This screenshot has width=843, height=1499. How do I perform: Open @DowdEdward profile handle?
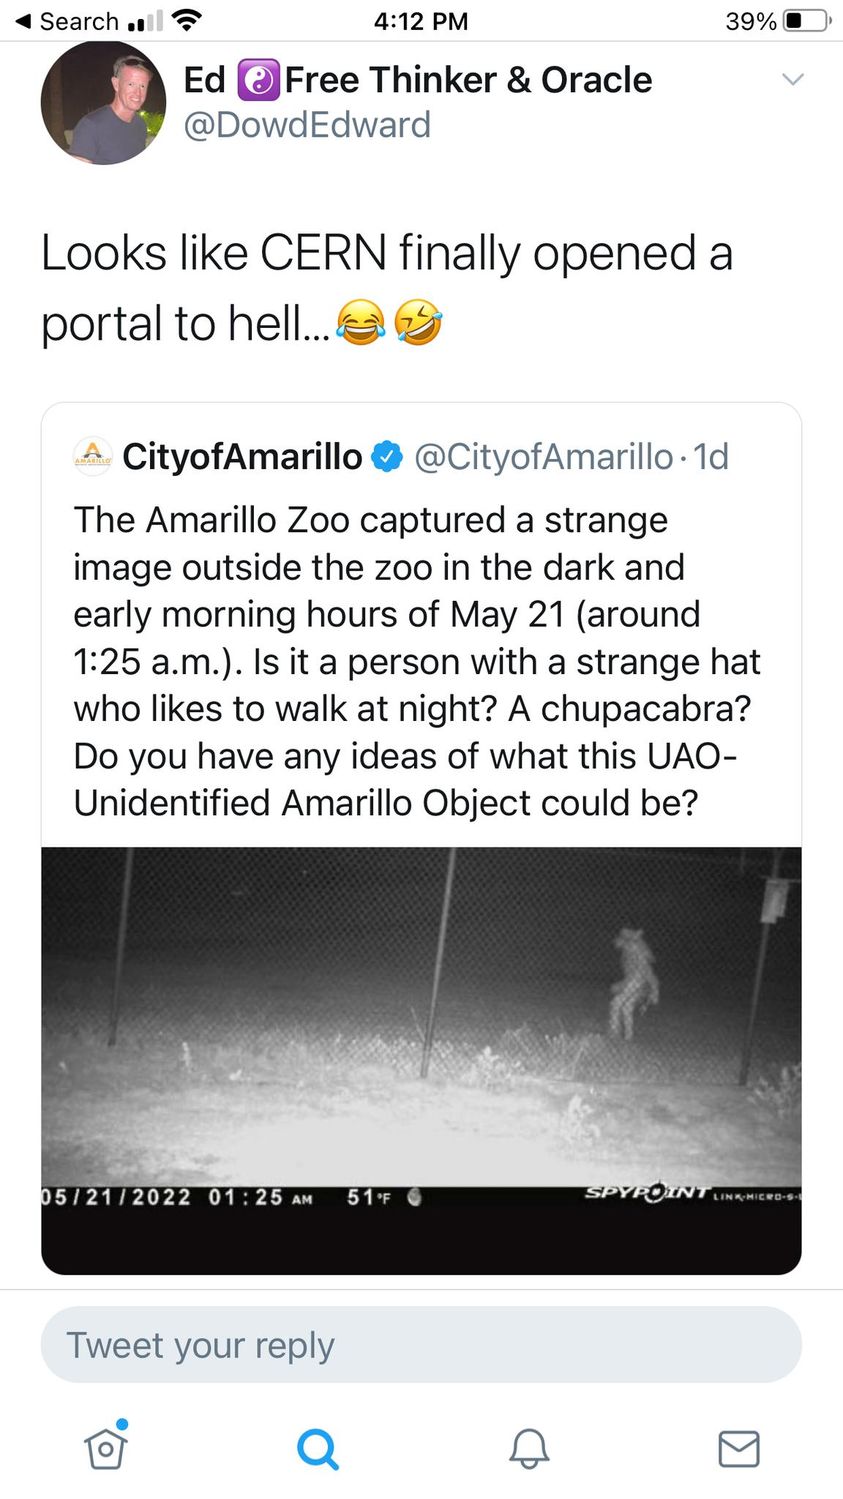point(307,125)
